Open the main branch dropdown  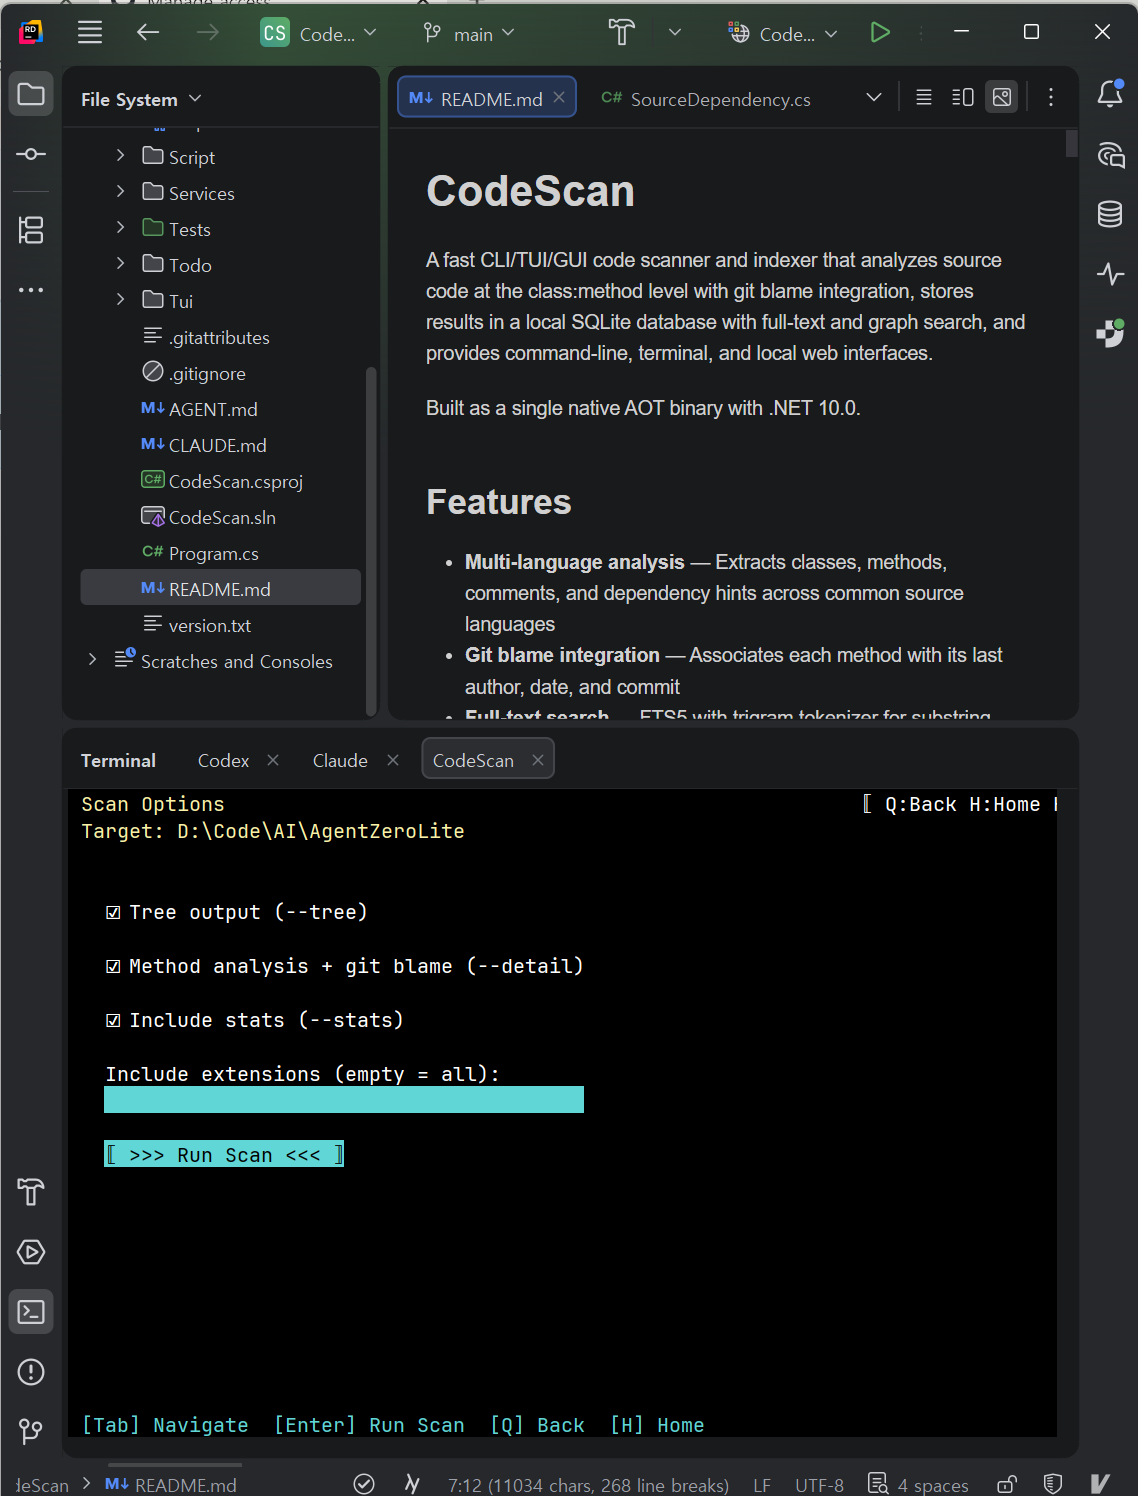point(469,33)
